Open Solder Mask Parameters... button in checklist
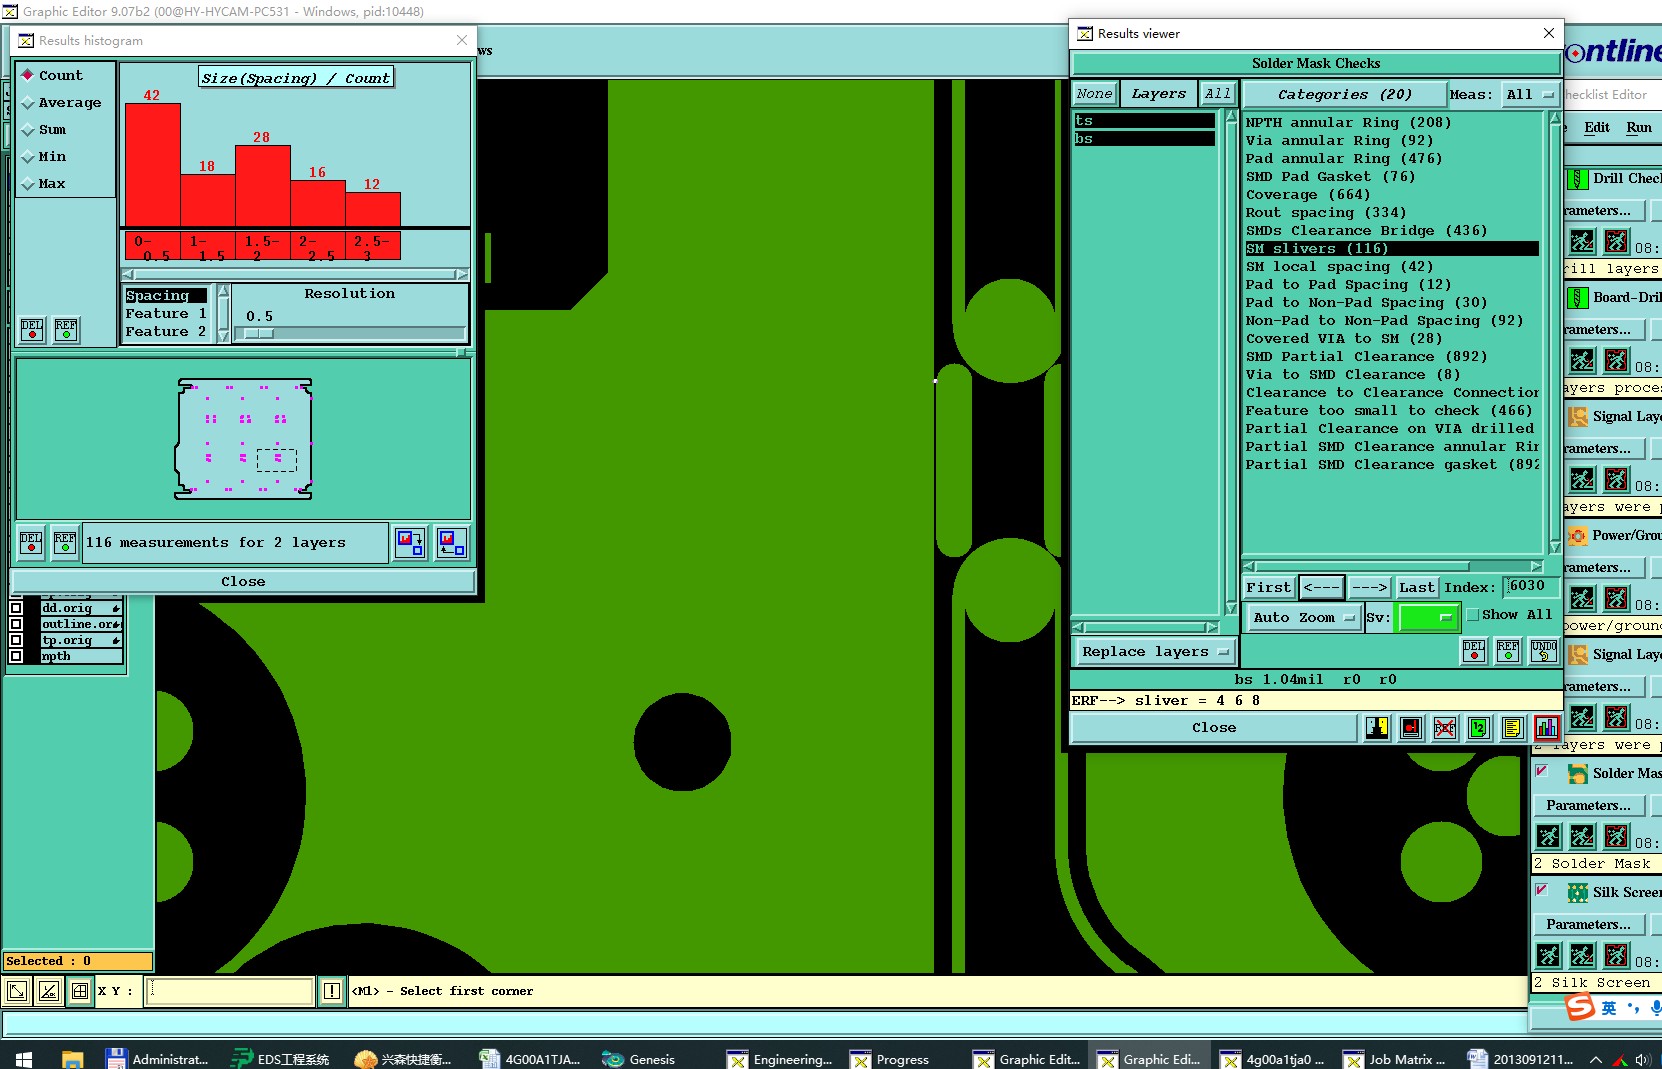 (x=1588, y=806)
